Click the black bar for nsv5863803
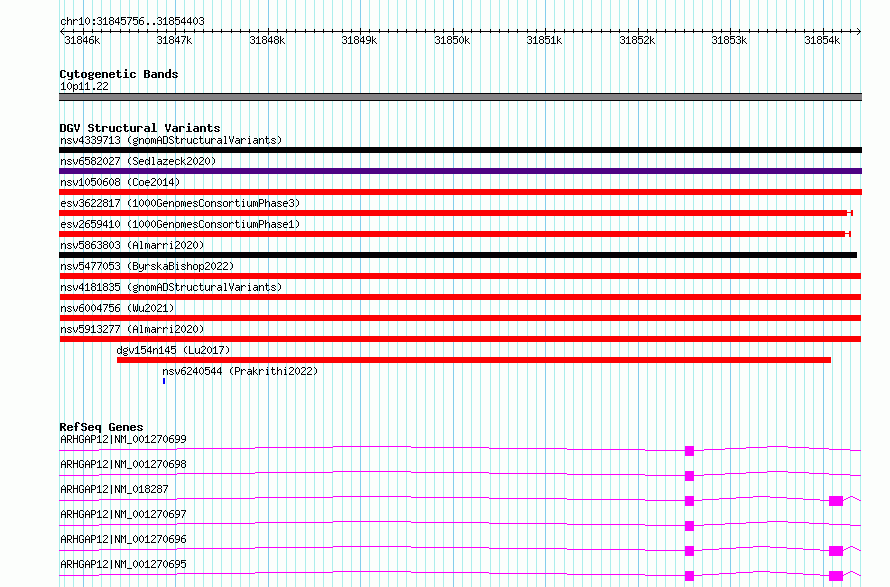 [x=458, y=255]
